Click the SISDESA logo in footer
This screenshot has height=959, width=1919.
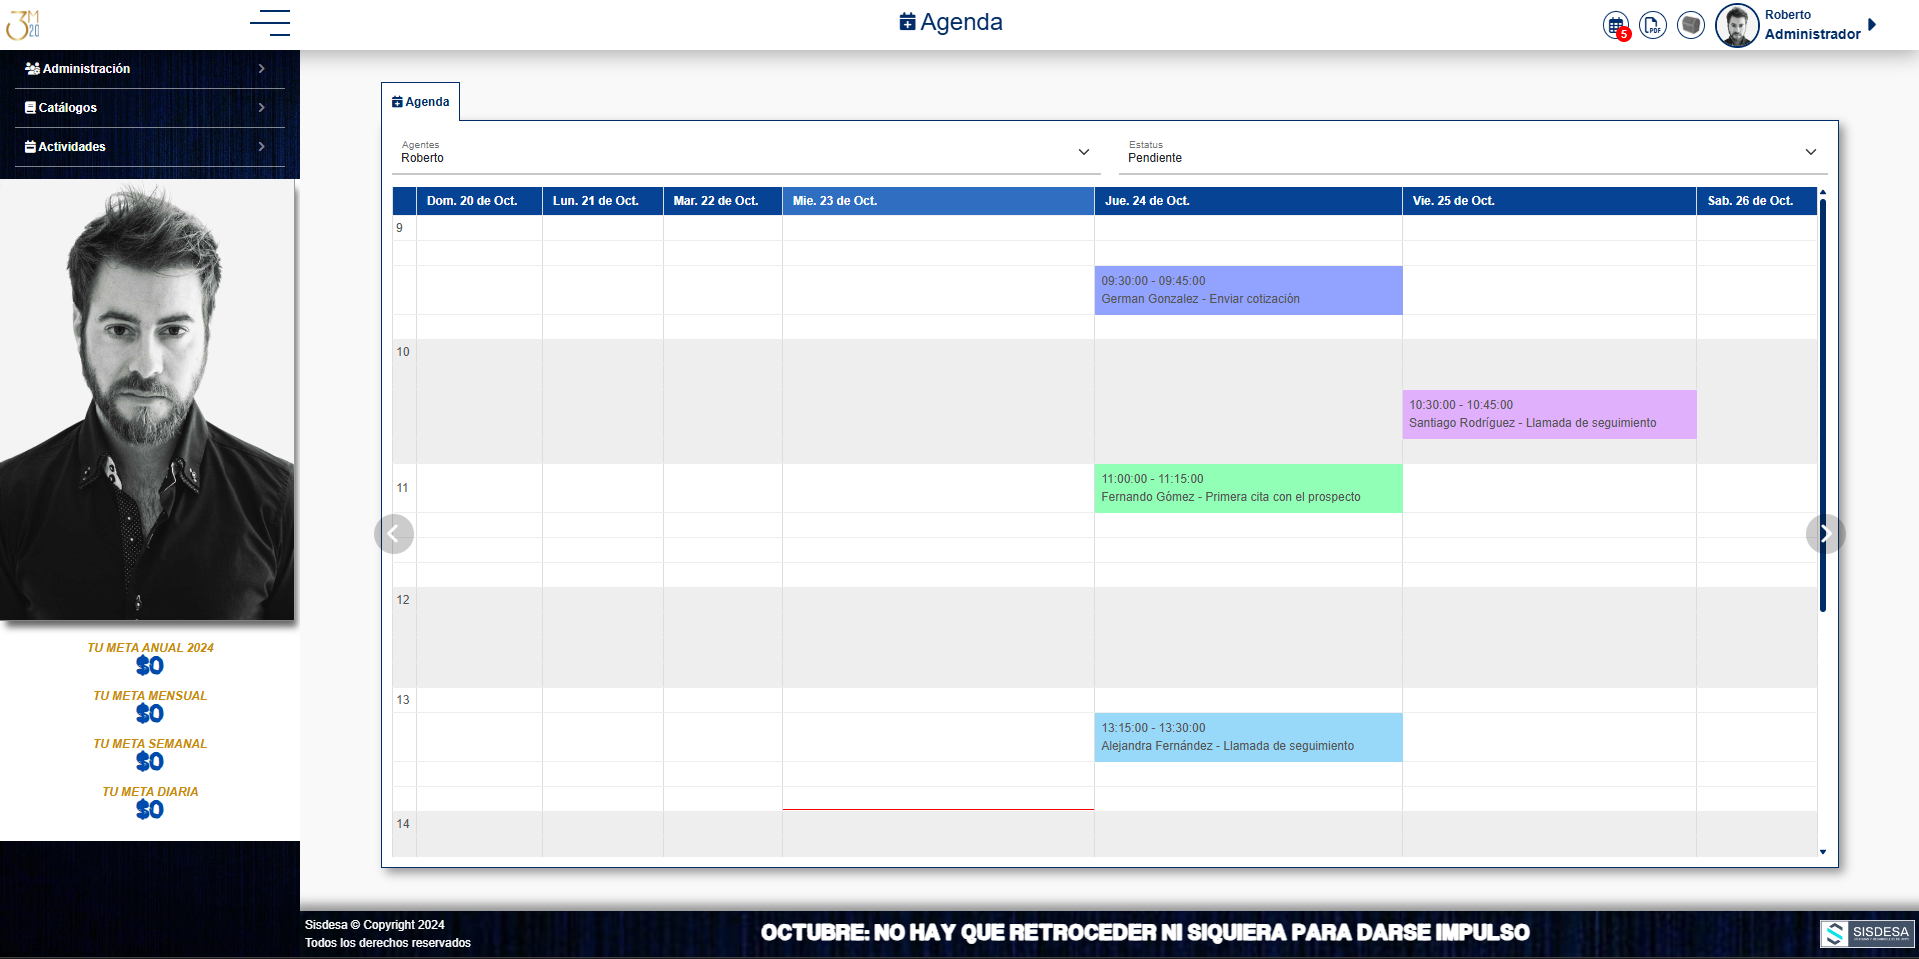[1866, 933]
